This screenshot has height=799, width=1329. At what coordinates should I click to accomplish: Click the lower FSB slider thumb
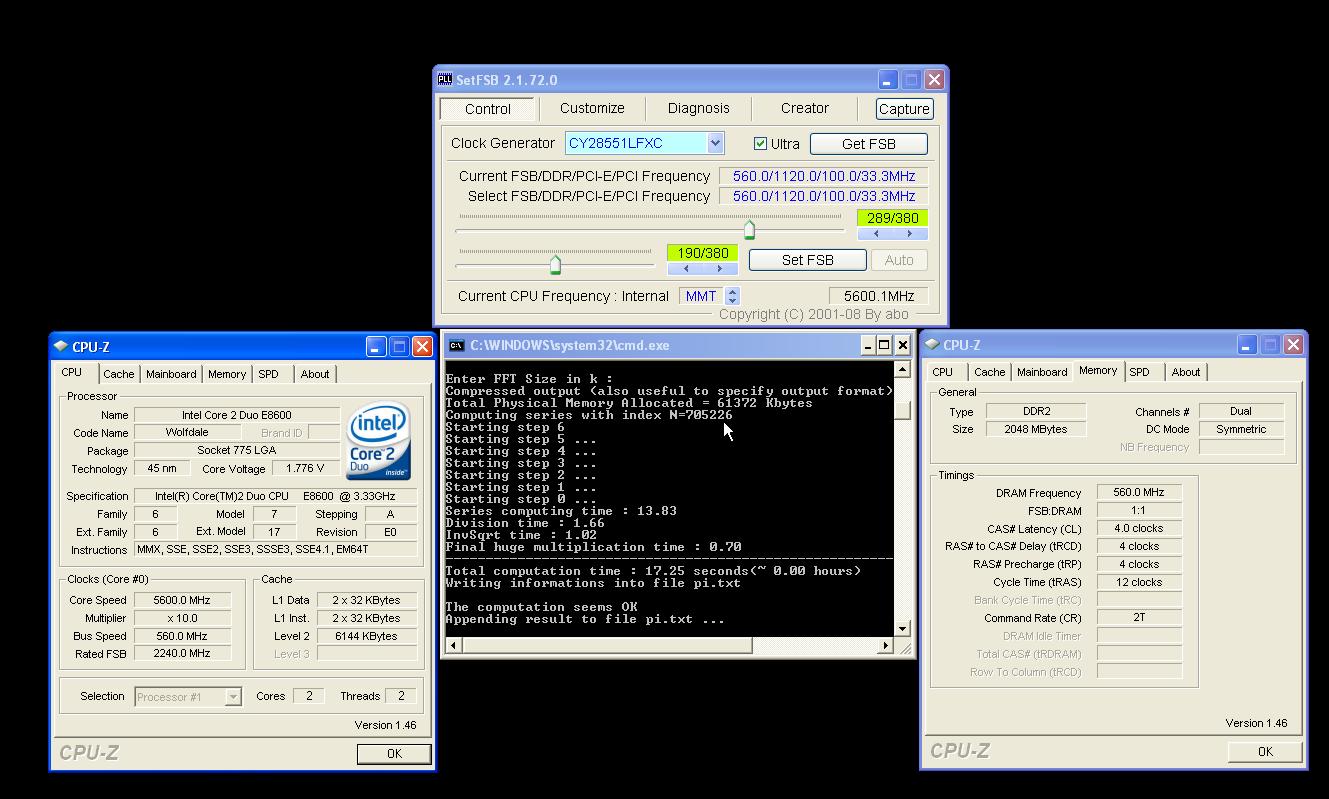pos(555,265)
